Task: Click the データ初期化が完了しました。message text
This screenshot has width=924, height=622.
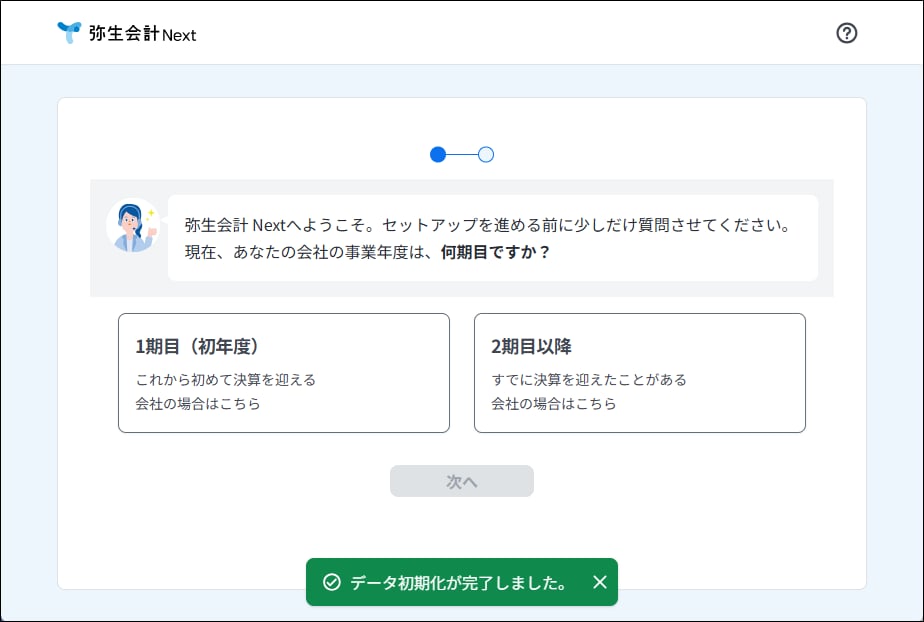Action: [x=459, y=583]
